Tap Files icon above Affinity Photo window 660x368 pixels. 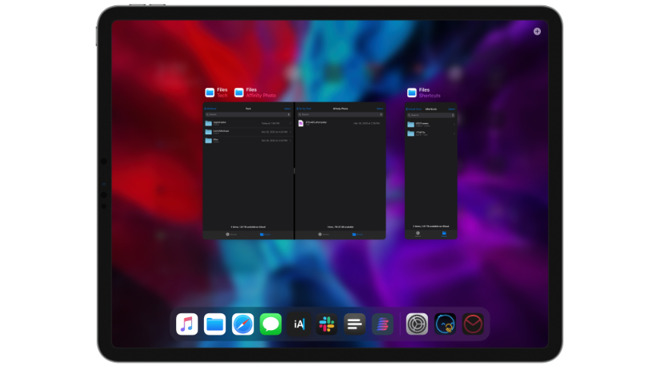pos(239,93)
